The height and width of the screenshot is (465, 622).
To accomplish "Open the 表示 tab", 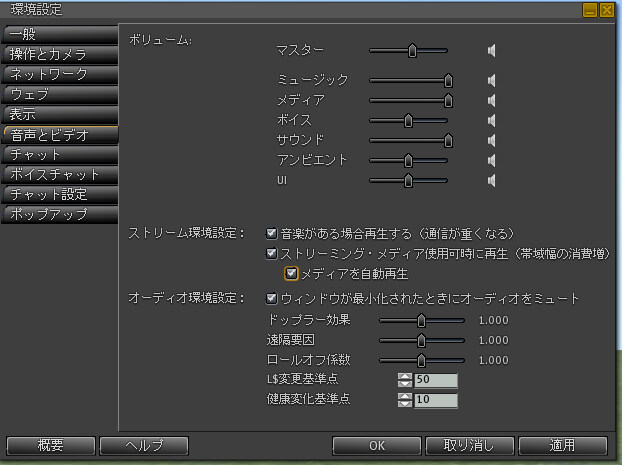I will click(x=60, y=114).
